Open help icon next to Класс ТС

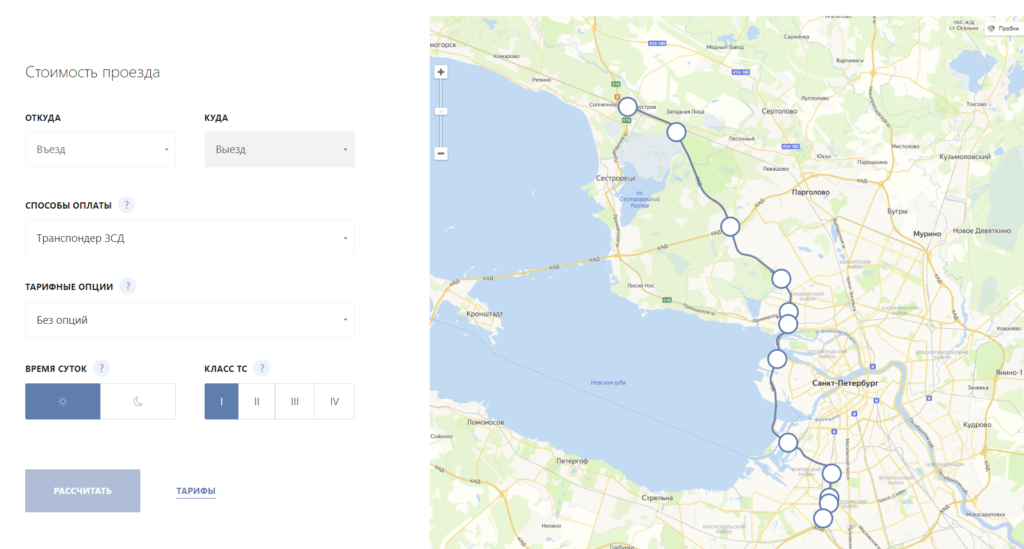point(262,368)
